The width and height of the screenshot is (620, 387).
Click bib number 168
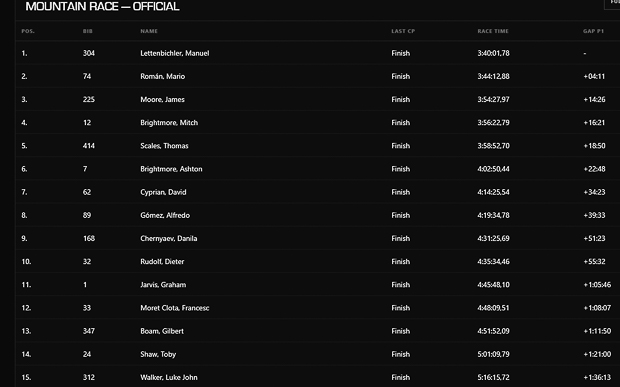tap(89, 238)
